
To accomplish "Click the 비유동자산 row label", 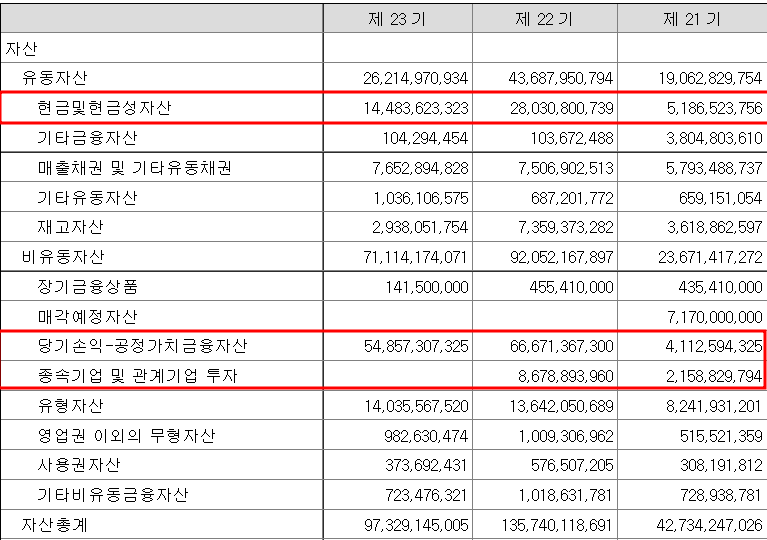I will point(63,257).
